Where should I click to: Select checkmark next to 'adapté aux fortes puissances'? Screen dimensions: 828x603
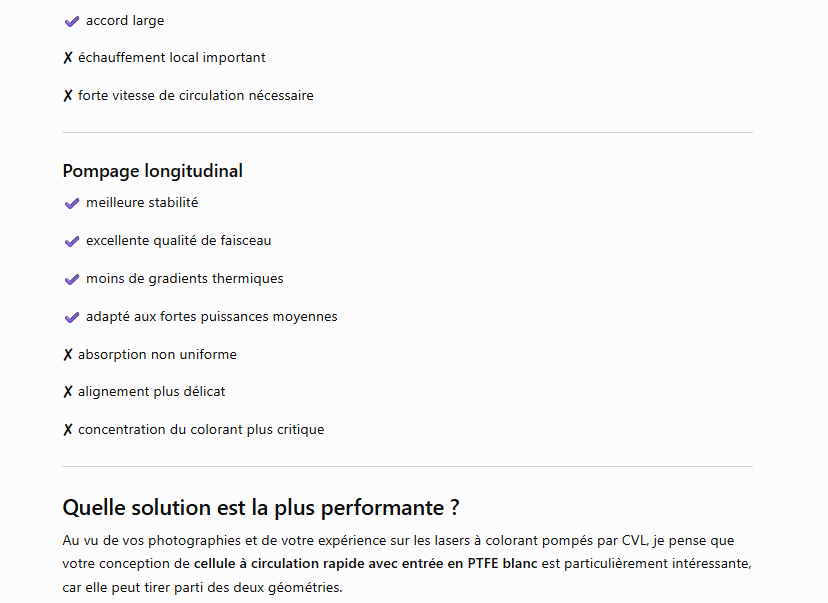(x=72, y=317)
